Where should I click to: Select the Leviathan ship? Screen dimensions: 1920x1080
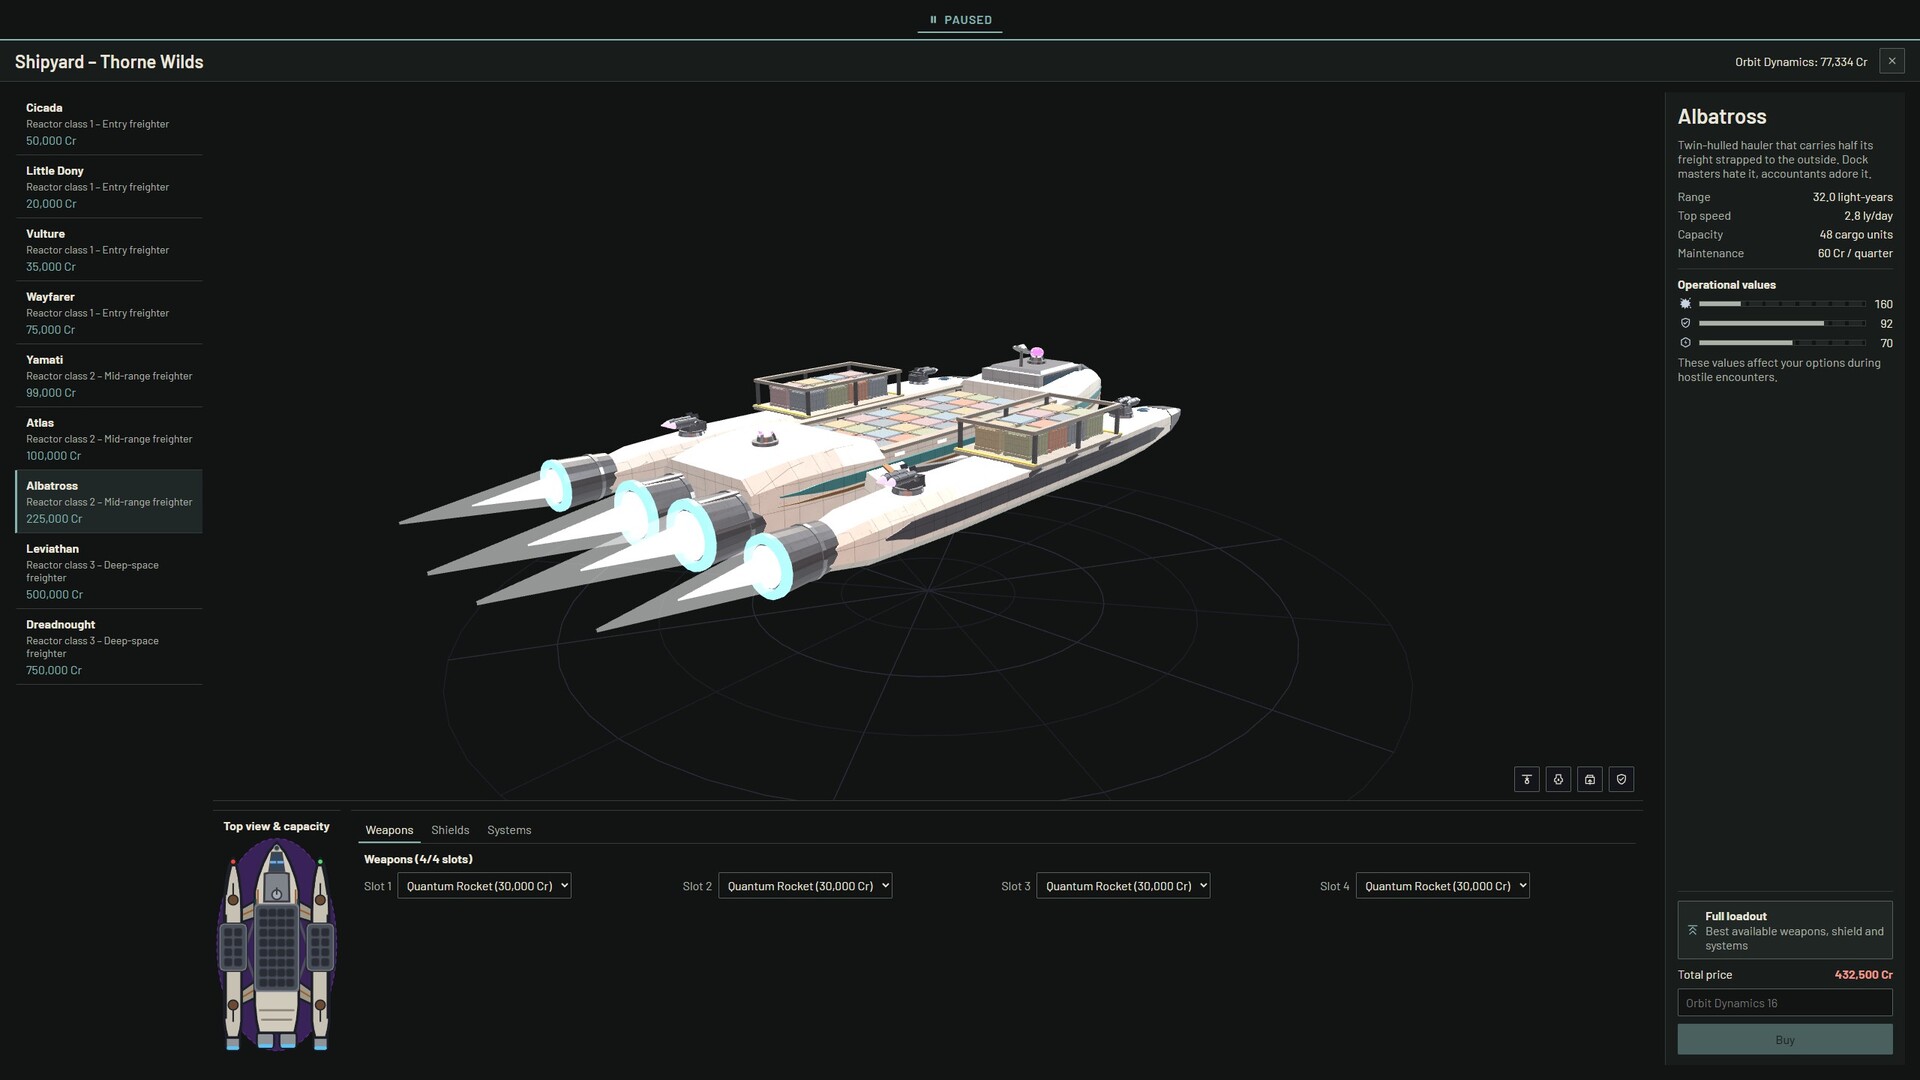tap(109, 571)
